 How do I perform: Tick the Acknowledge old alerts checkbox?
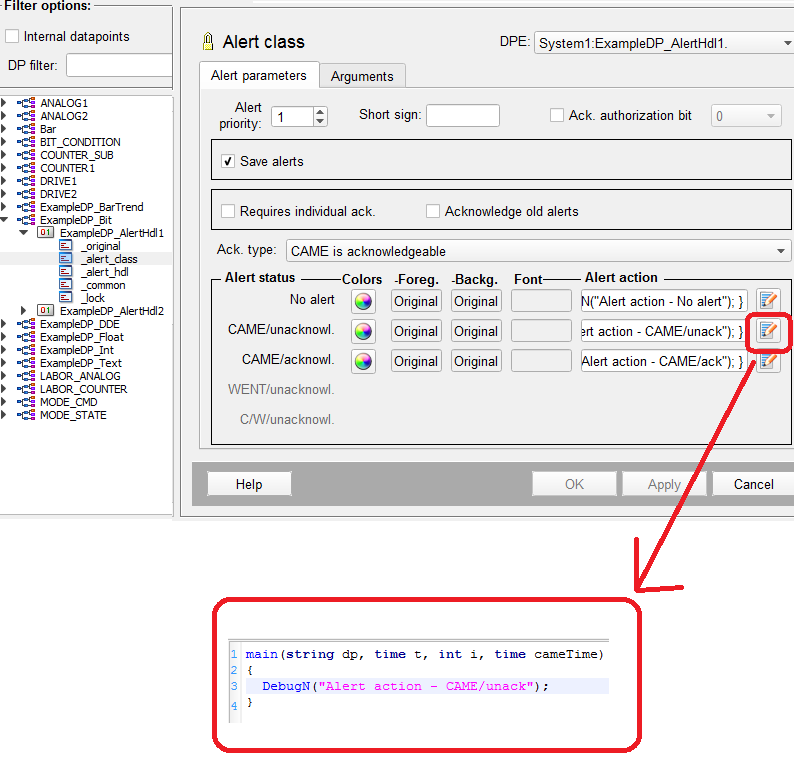tap(433, 211)
